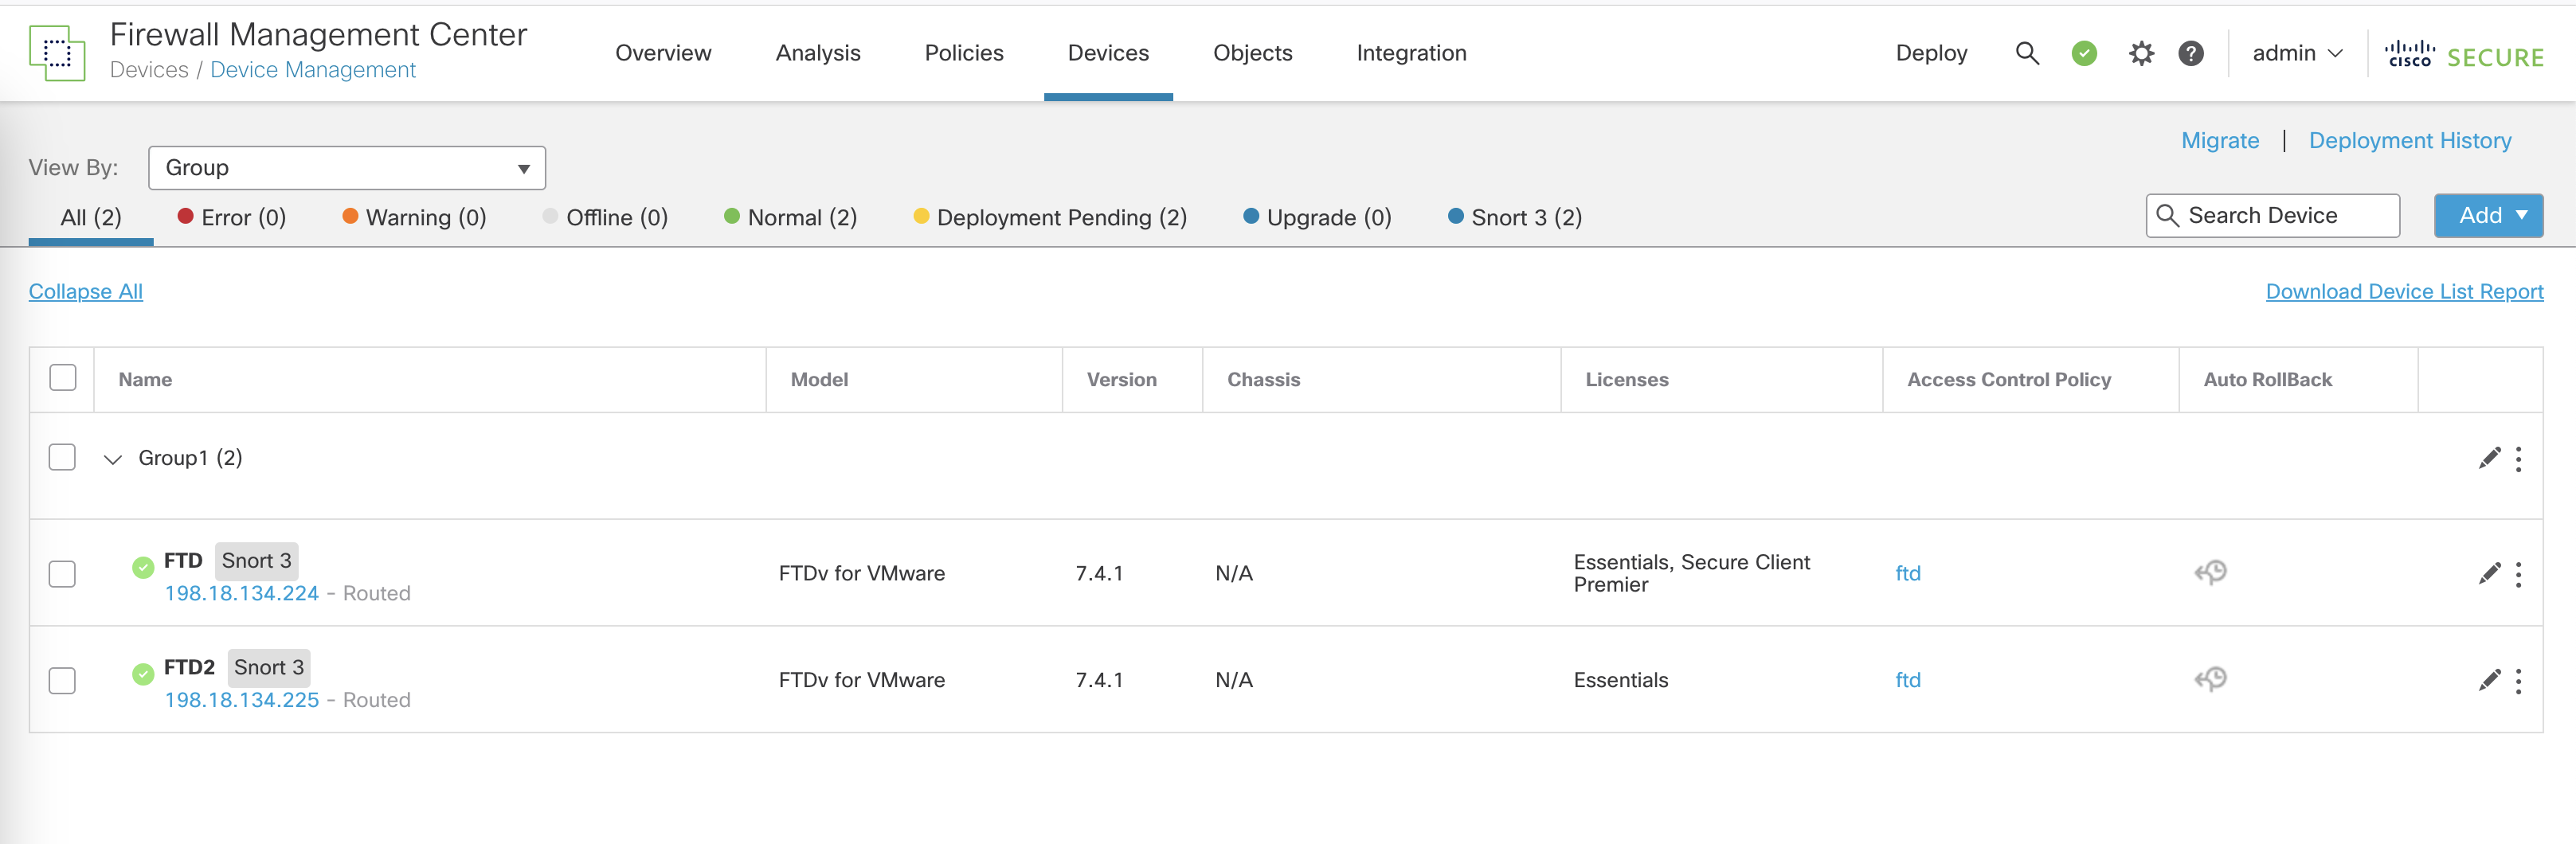Filter by Deployment Pending (2) tab
Screen dimensions: 2576x844
pyautogui.click(x=1050, y=218)
